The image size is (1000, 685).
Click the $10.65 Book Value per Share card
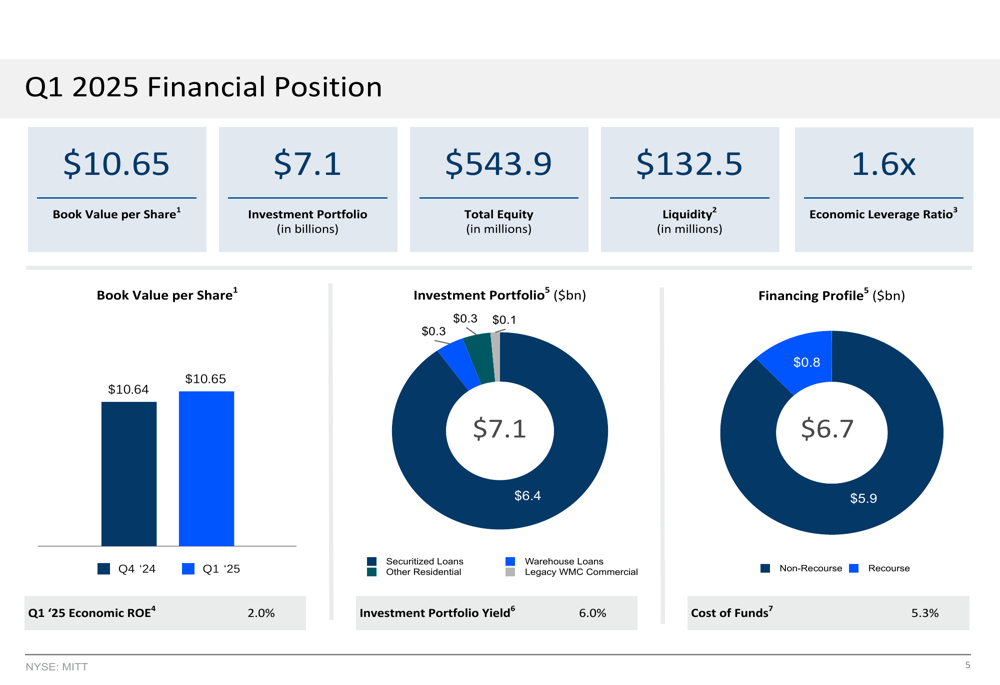pyautogui.click(x=117, y=189)
